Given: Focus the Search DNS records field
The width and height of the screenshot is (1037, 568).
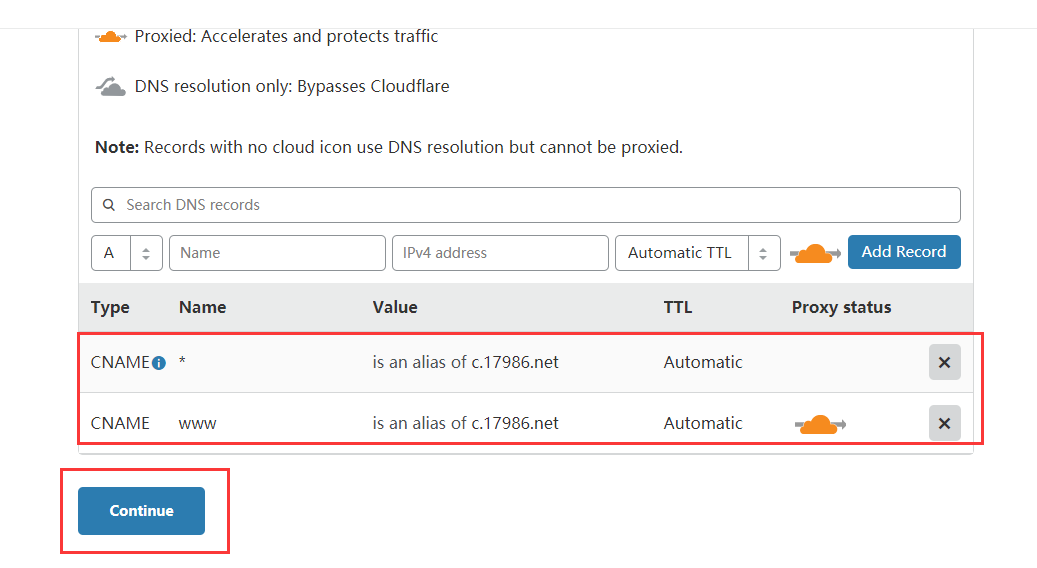Looking at the screenshot, I should 540,205.
